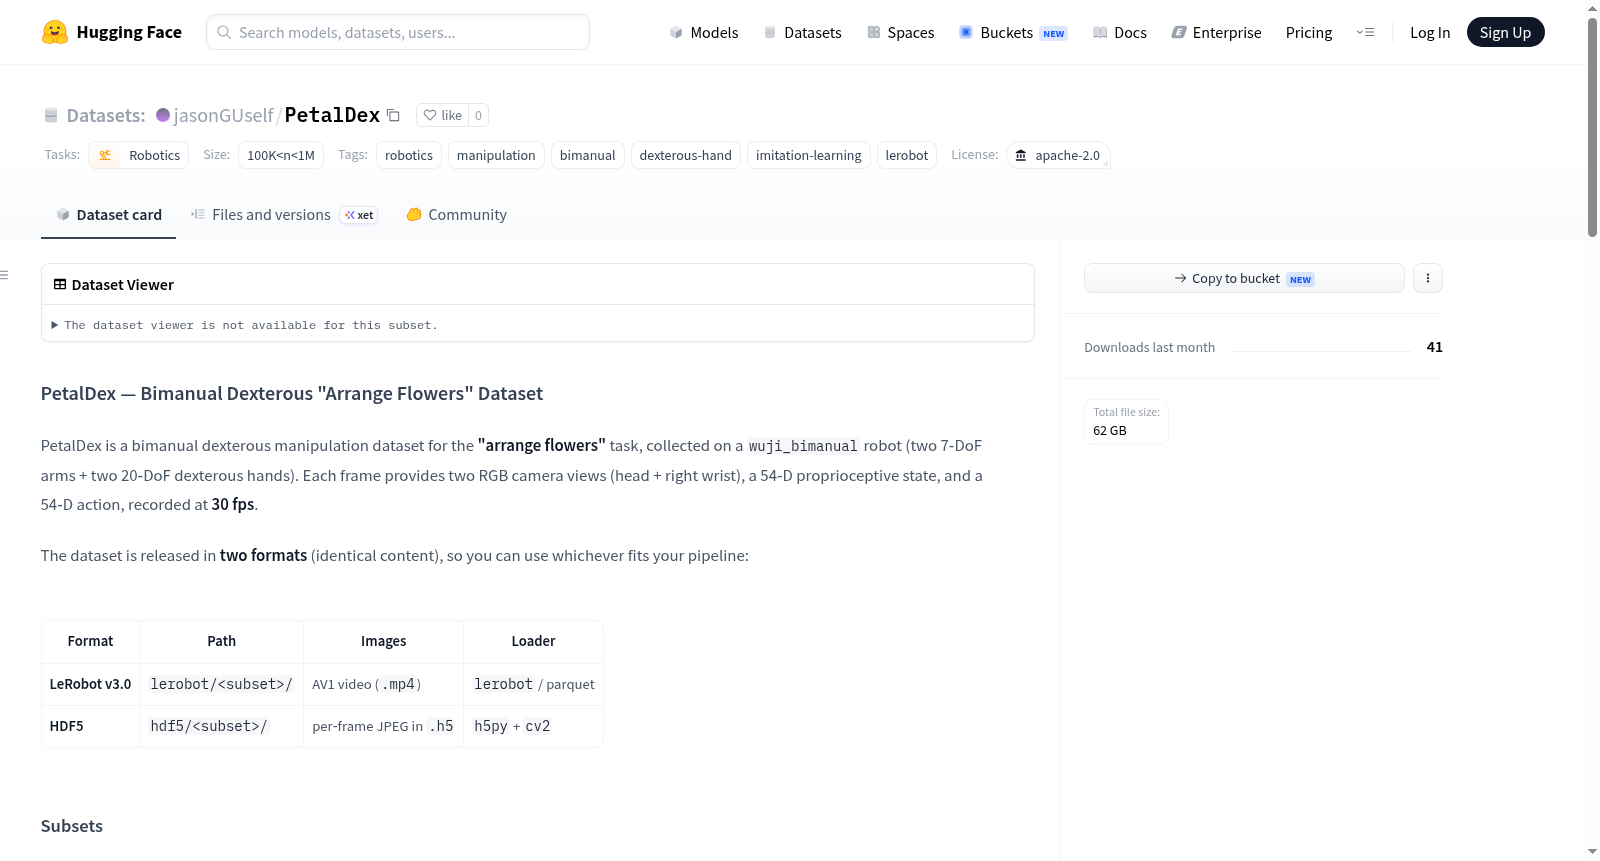The width and height of the screenshot is (1600, 861).
Task: Focus the search models input field
Action: pyautogui.click(x=398, y=32)
